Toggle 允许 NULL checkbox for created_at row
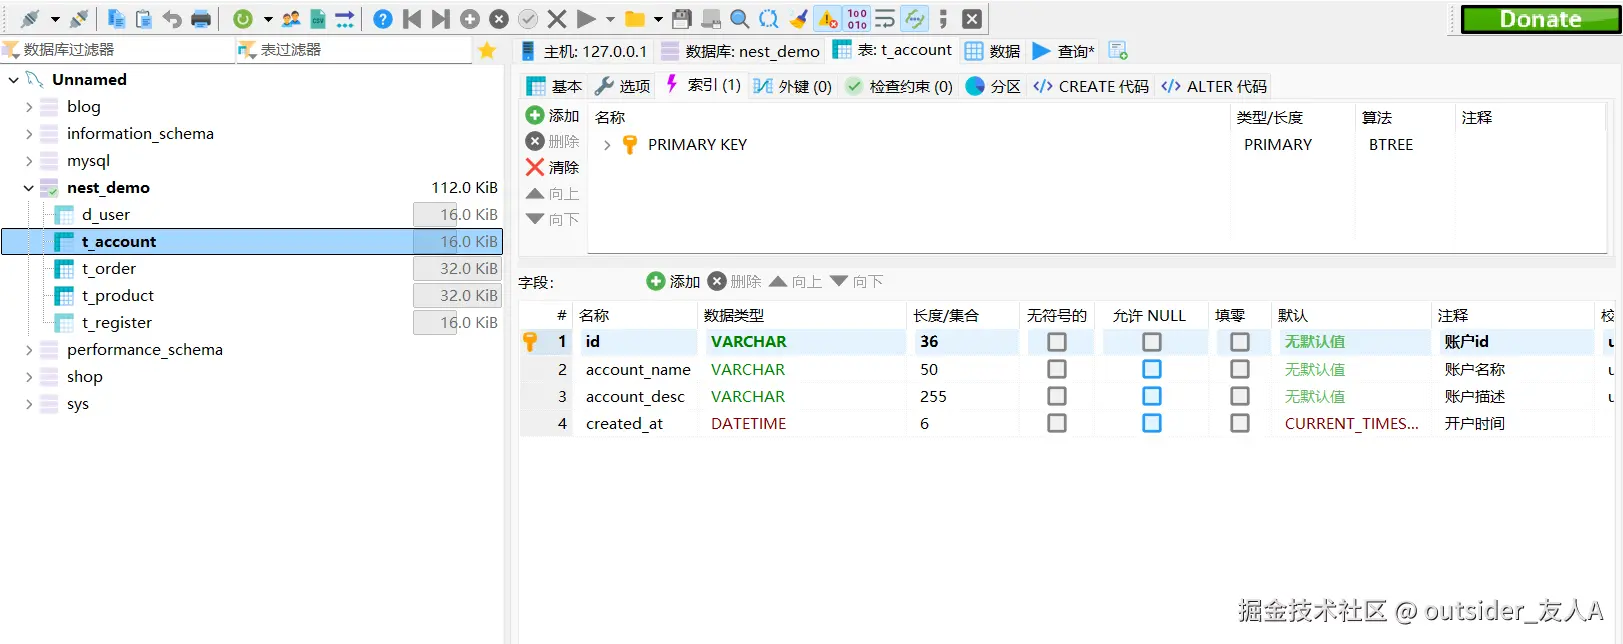1623x644 pixels. [1152, 423]
